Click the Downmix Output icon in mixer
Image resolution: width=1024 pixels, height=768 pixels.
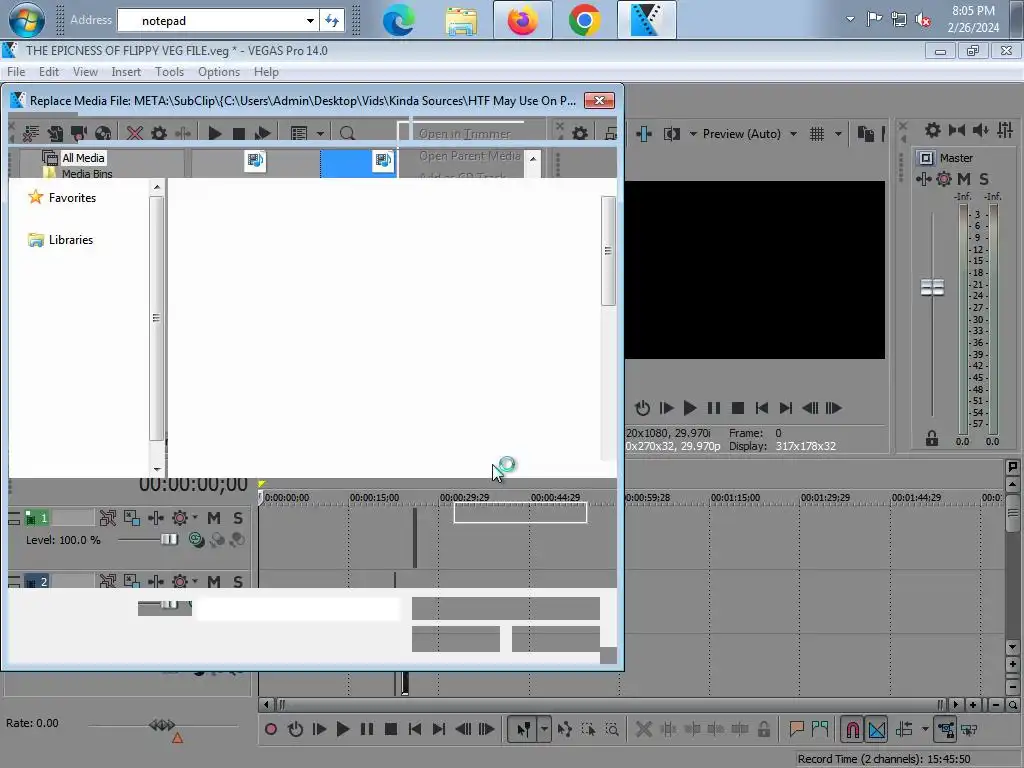click(957, 130)
